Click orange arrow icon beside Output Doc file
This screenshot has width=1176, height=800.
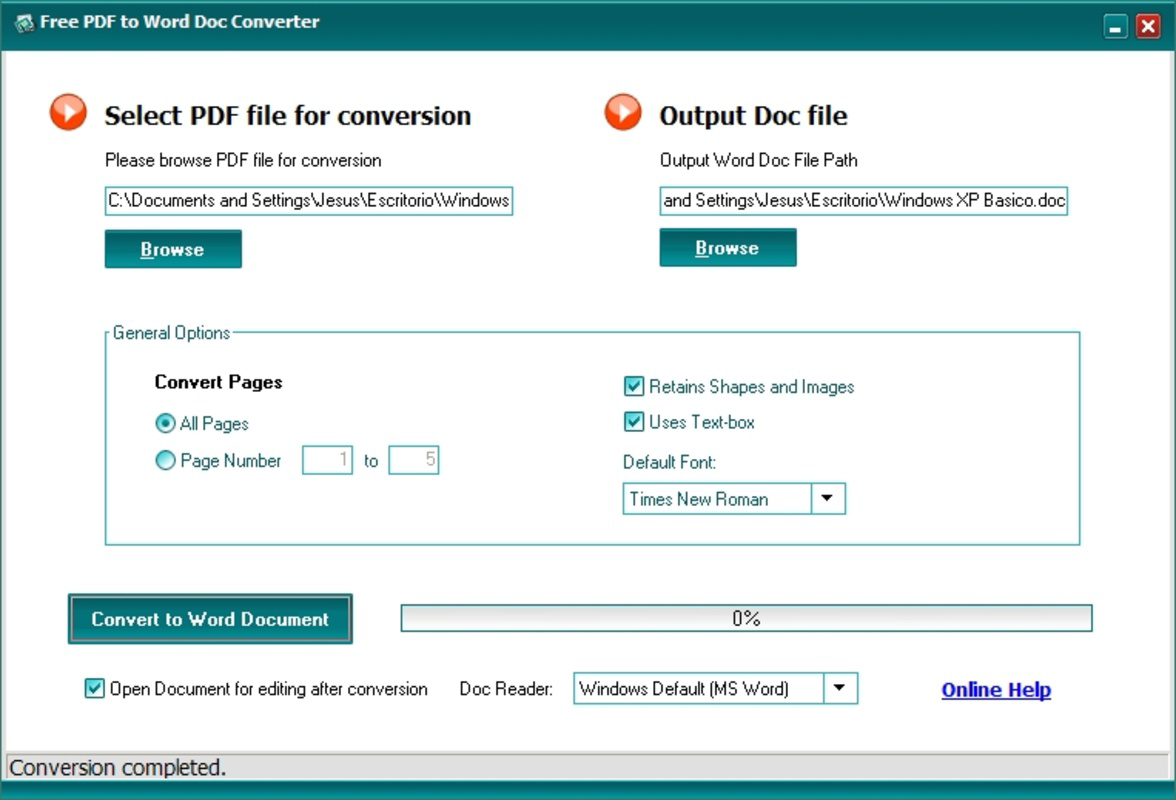click(623, 112)
